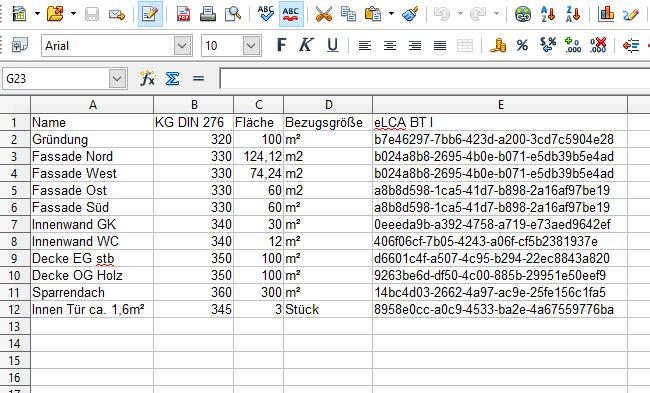Open Print Preview with magnifier icon
650x393 pixels.
pos(233,14)
